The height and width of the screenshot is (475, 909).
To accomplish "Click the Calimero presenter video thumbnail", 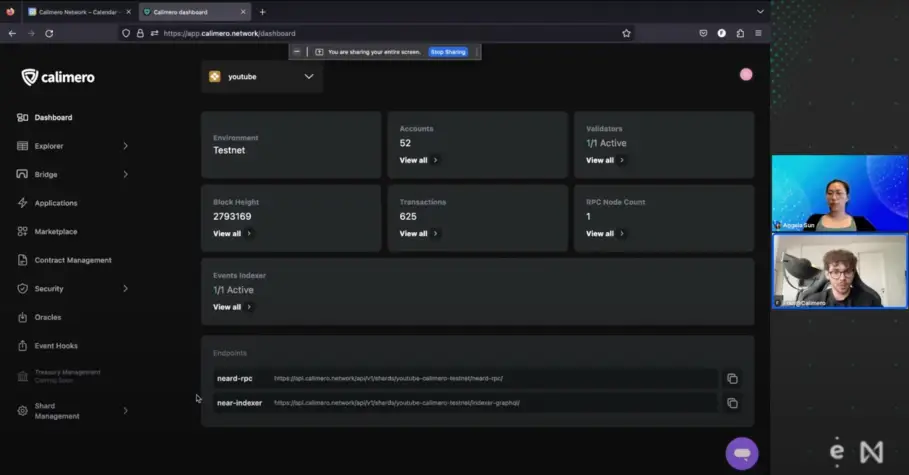I will pyautogui.click(x=839, y=271).
